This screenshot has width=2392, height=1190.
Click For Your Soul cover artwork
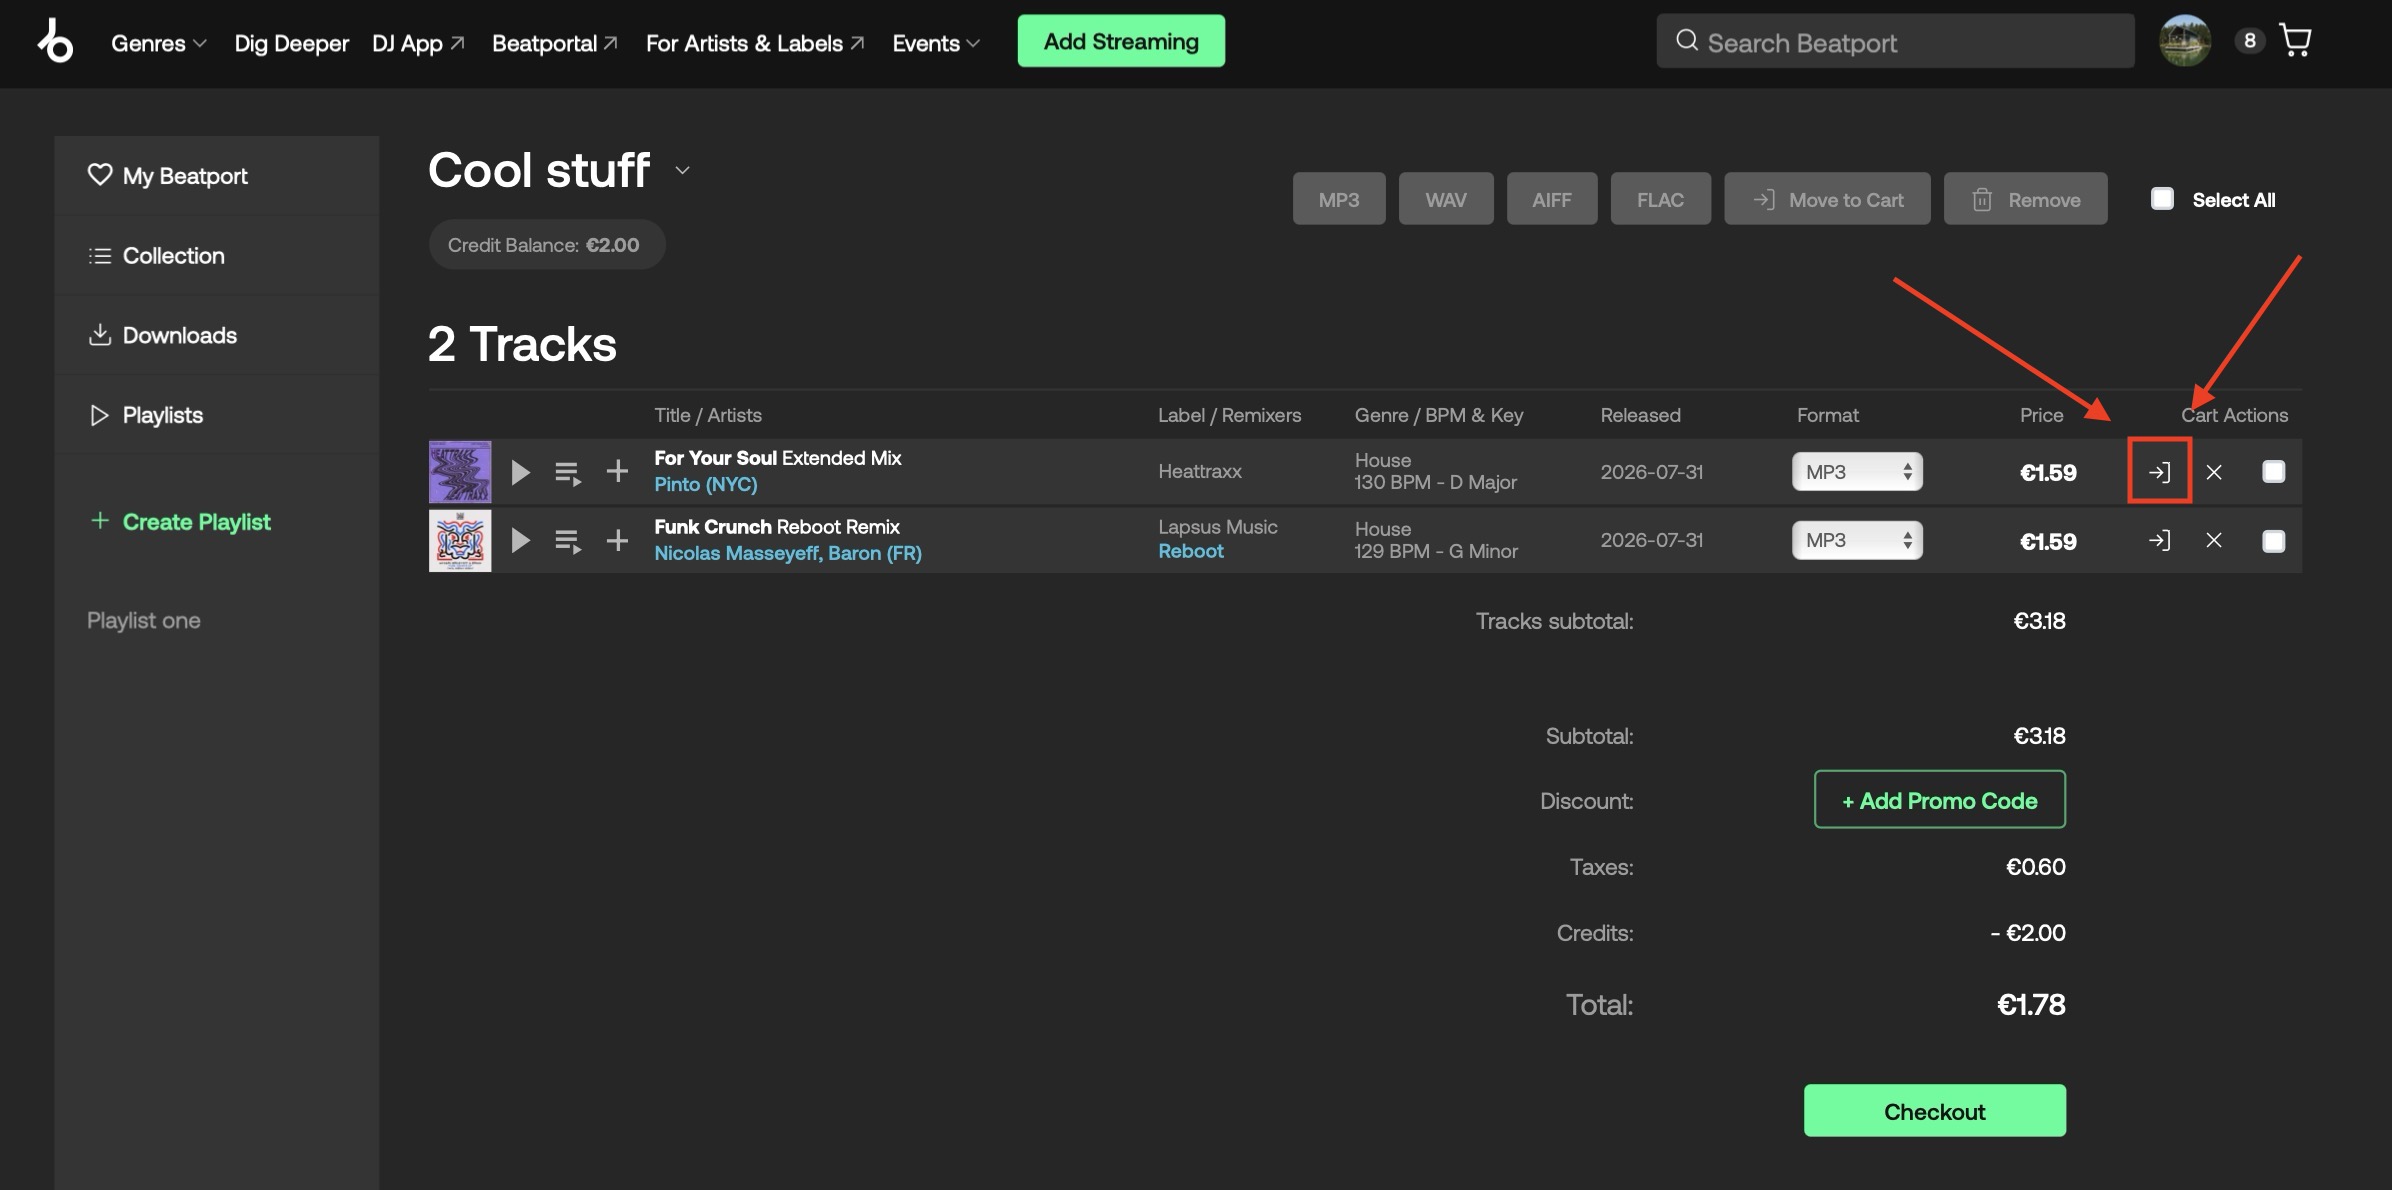pyautogui.click(x=460, y=472)
